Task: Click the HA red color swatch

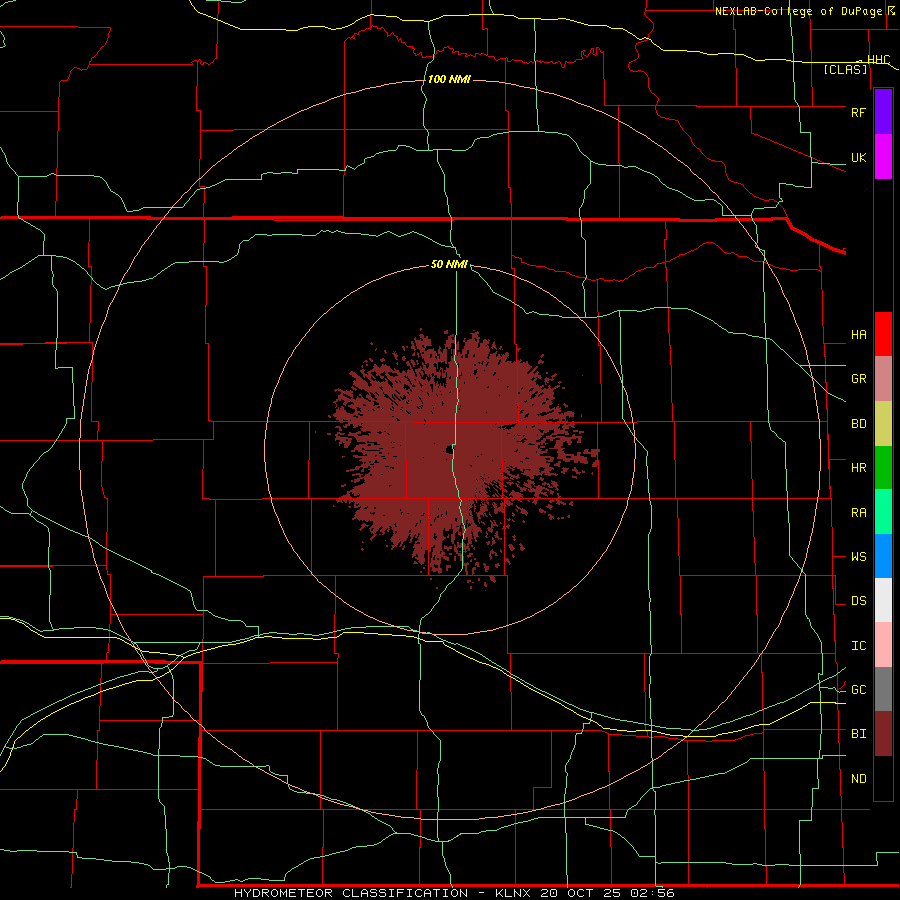Action: click(x=883, y=334)
